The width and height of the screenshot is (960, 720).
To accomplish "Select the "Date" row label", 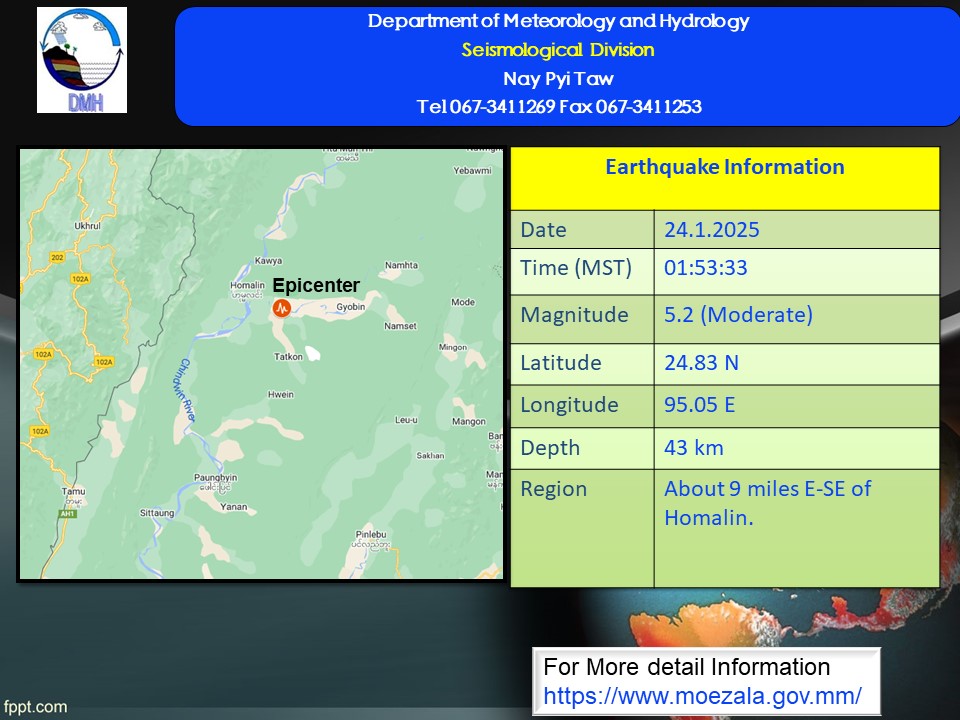I will [543, 230].
